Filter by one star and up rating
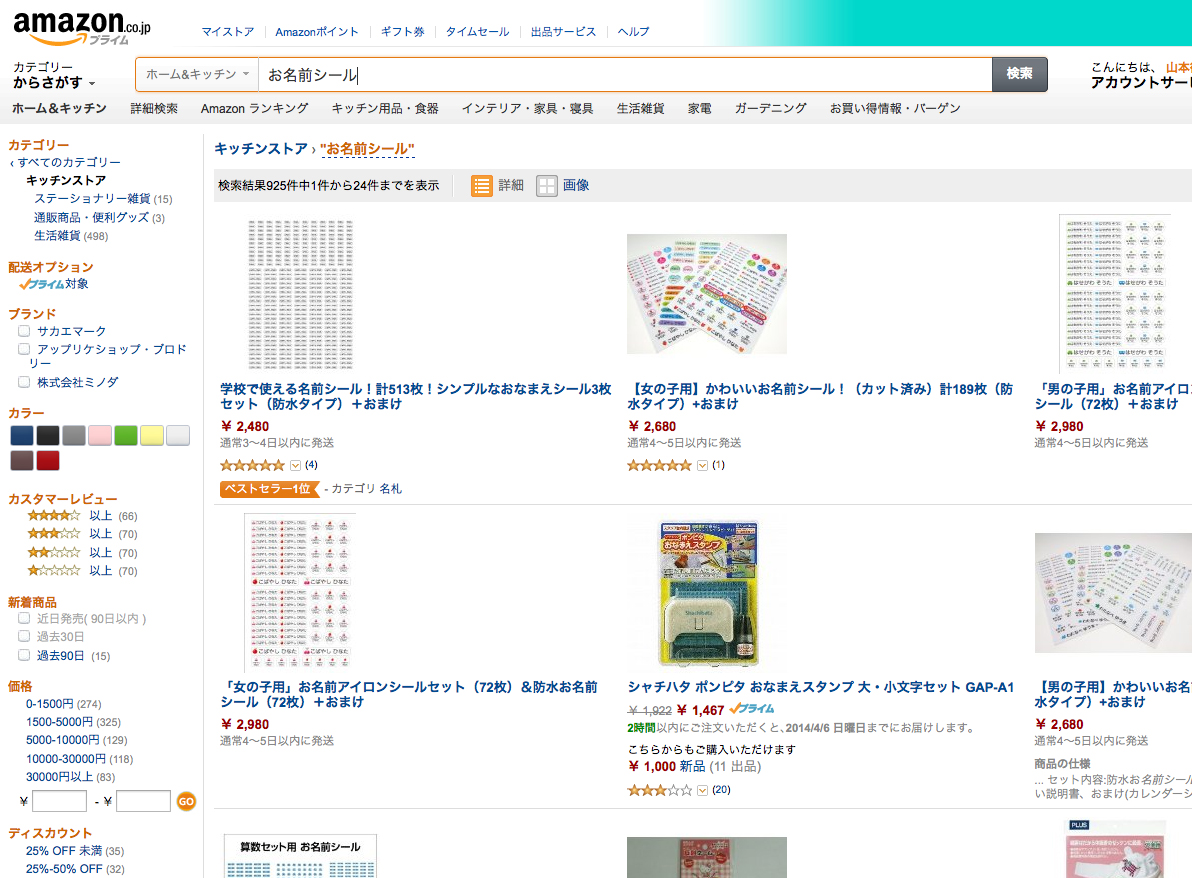This screenshot has width=1192, height=878. (54, 570)
